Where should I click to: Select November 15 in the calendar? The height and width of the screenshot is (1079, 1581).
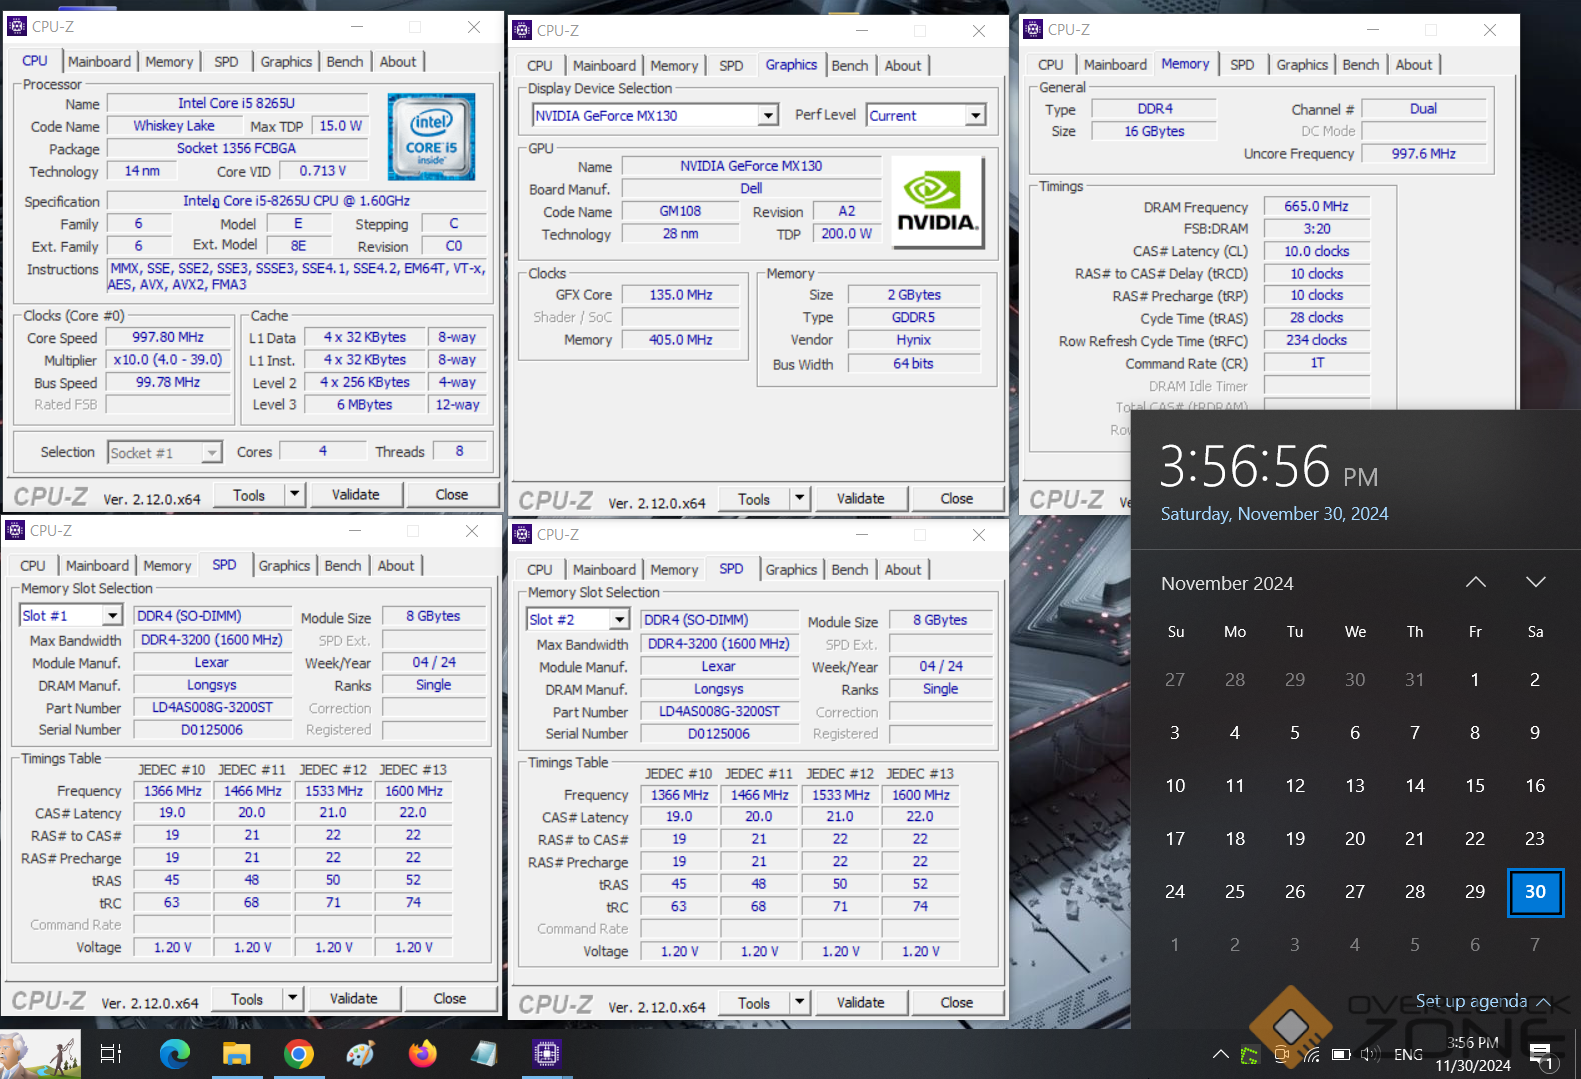(1474, 786)
